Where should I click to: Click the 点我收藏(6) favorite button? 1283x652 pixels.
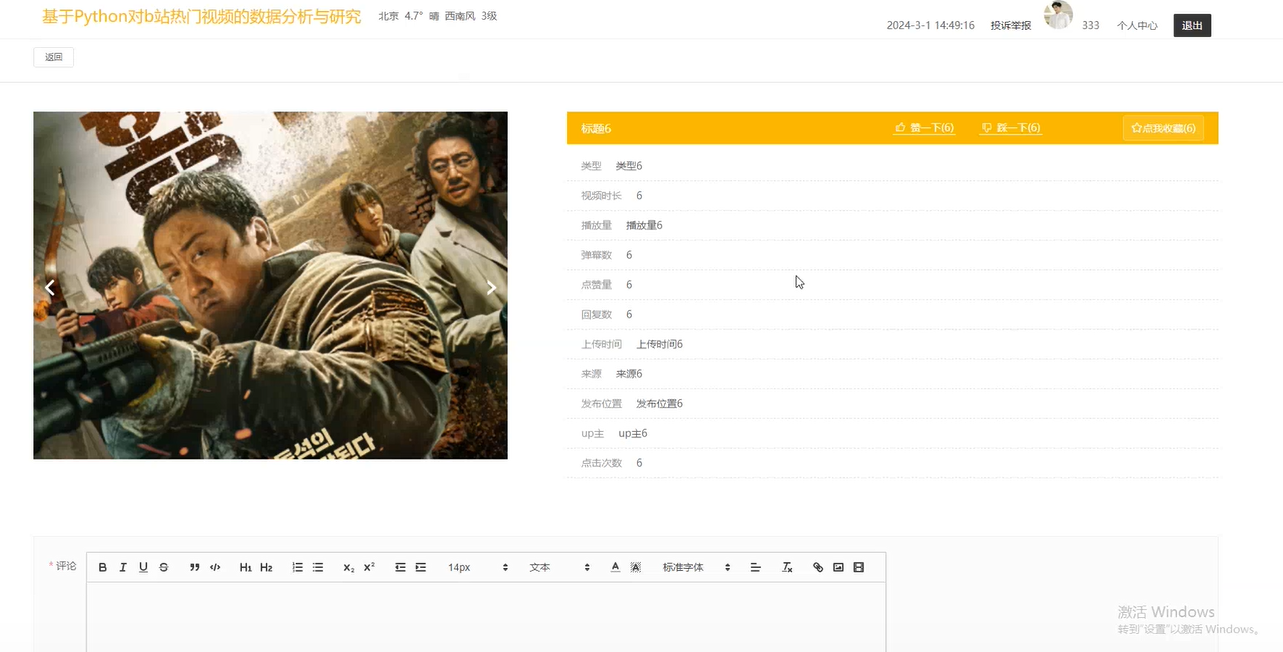(1163, 128)
